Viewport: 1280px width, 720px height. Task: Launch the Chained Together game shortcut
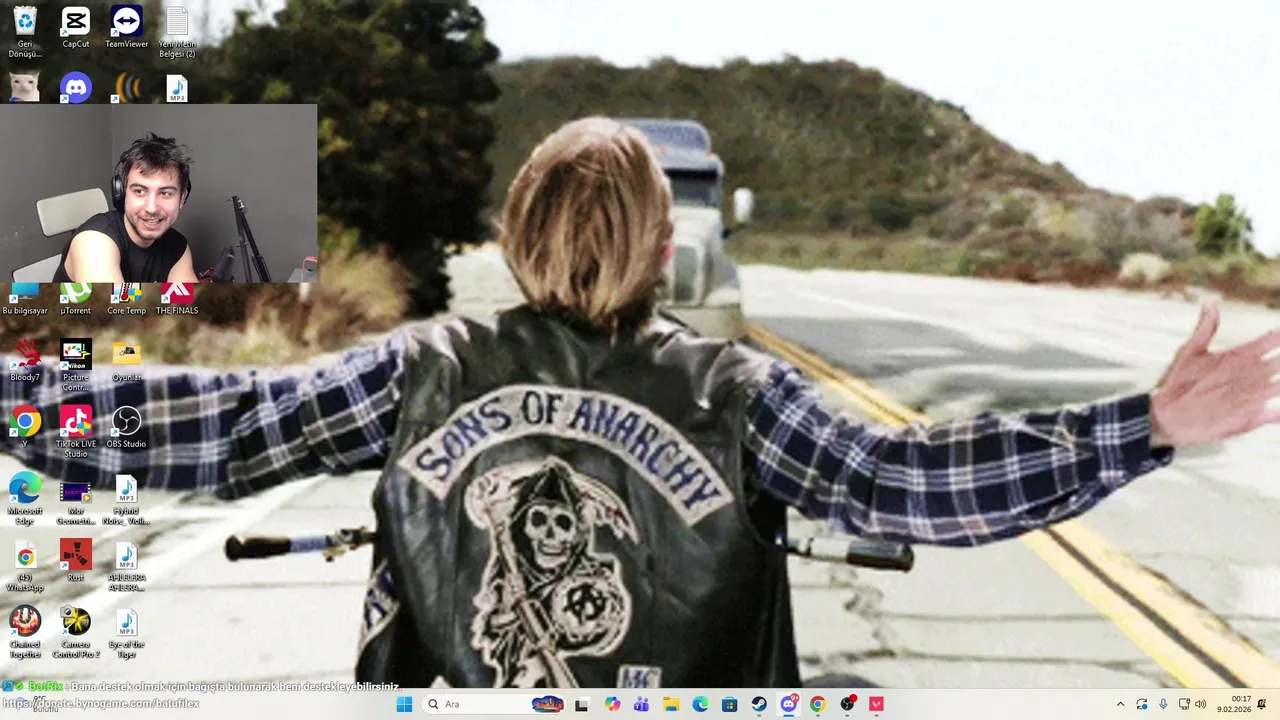[x=25, y=633]
